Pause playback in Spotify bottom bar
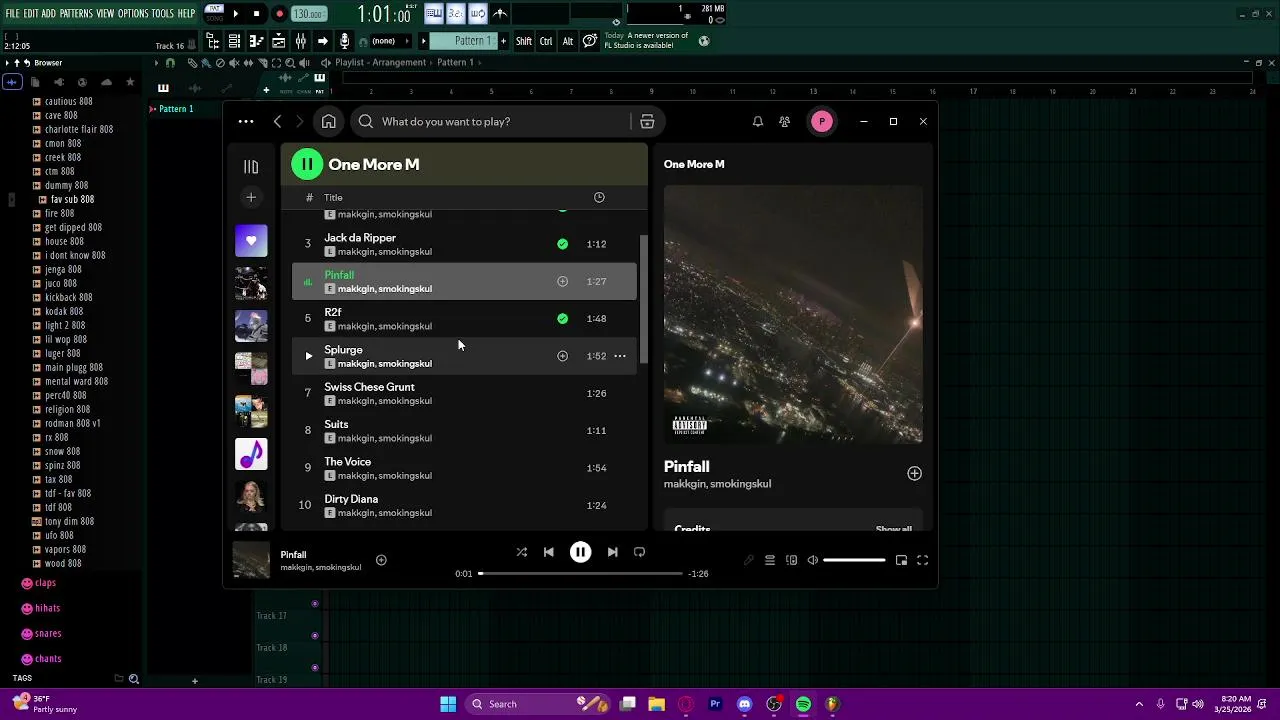Image resolution: width=1280 pixels, height=720 pixels. click(x=580, y=552)
